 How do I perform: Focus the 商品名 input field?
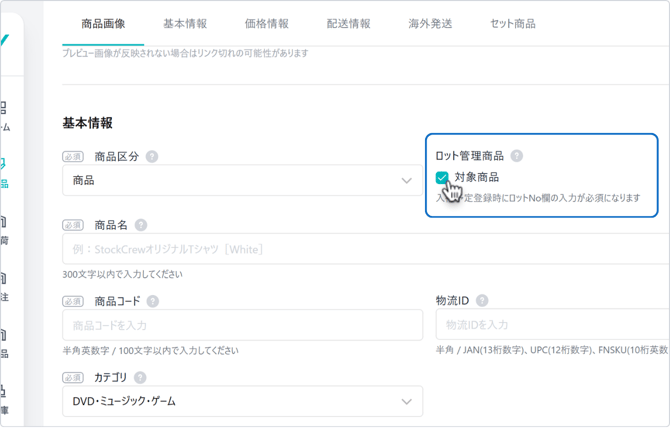366,249
